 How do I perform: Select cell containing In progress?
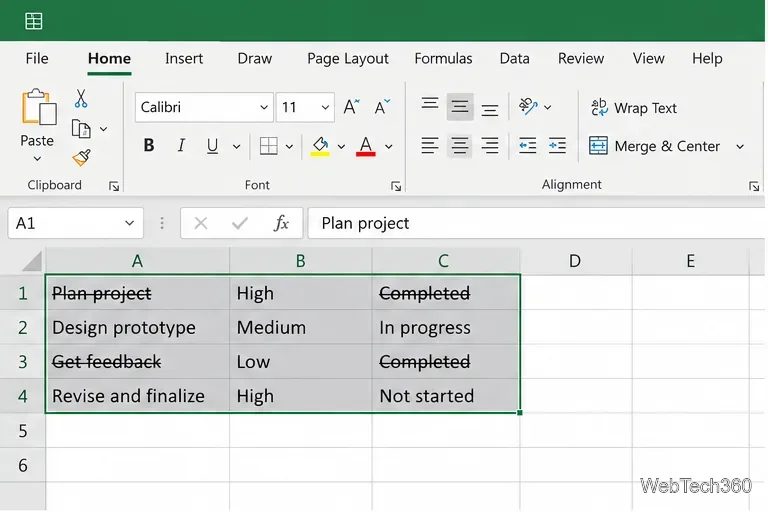click(446, 327)
